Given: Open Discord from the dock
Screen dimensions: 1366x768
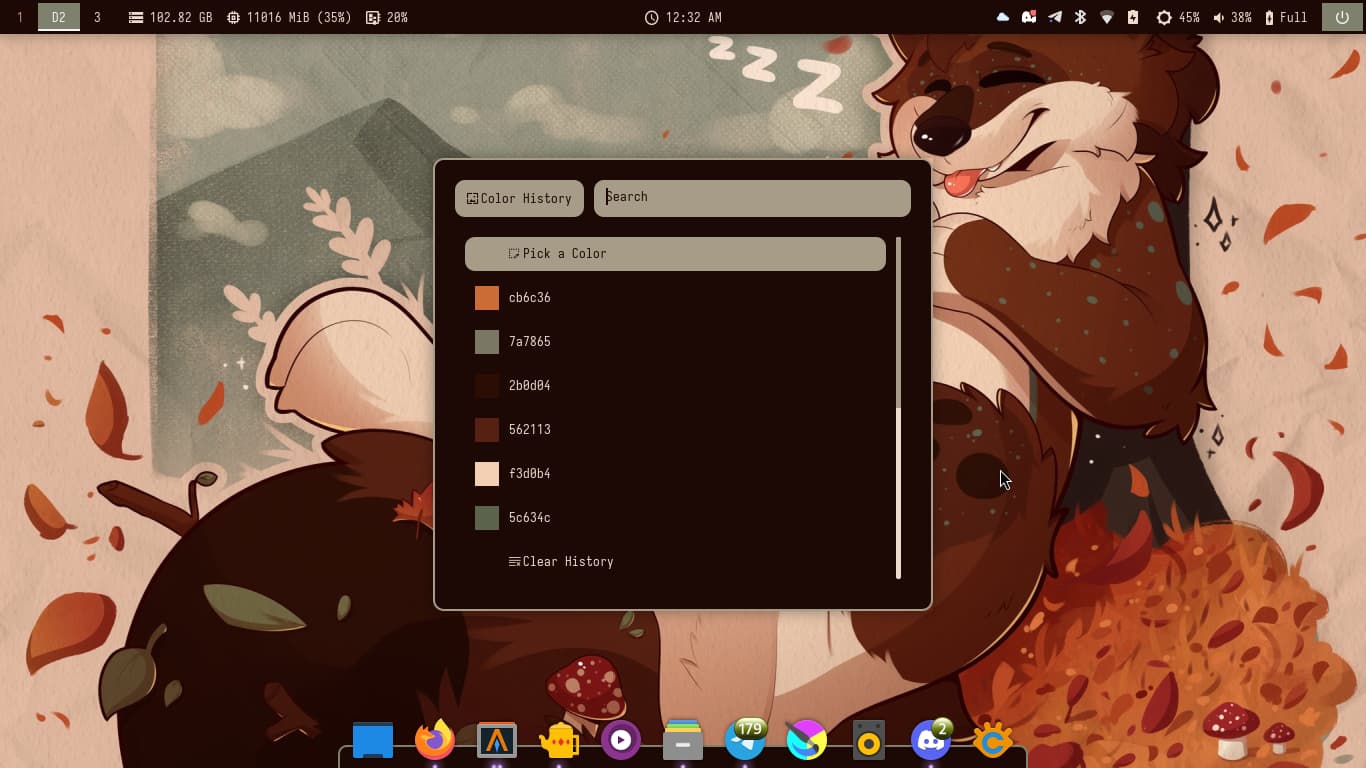Looking at the screenshot, I should pyautogui.click(x=930, y=741).
